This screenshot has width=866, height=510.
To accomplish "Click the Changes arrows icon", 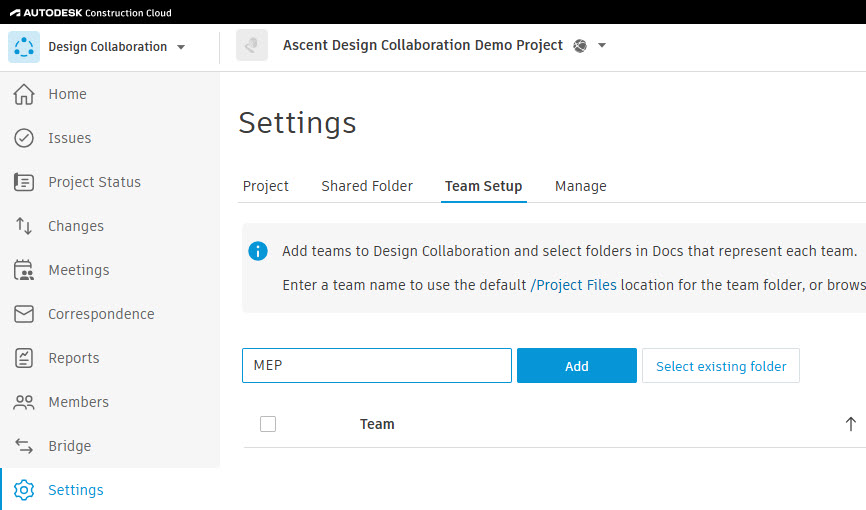I will [x=24, y=226].
